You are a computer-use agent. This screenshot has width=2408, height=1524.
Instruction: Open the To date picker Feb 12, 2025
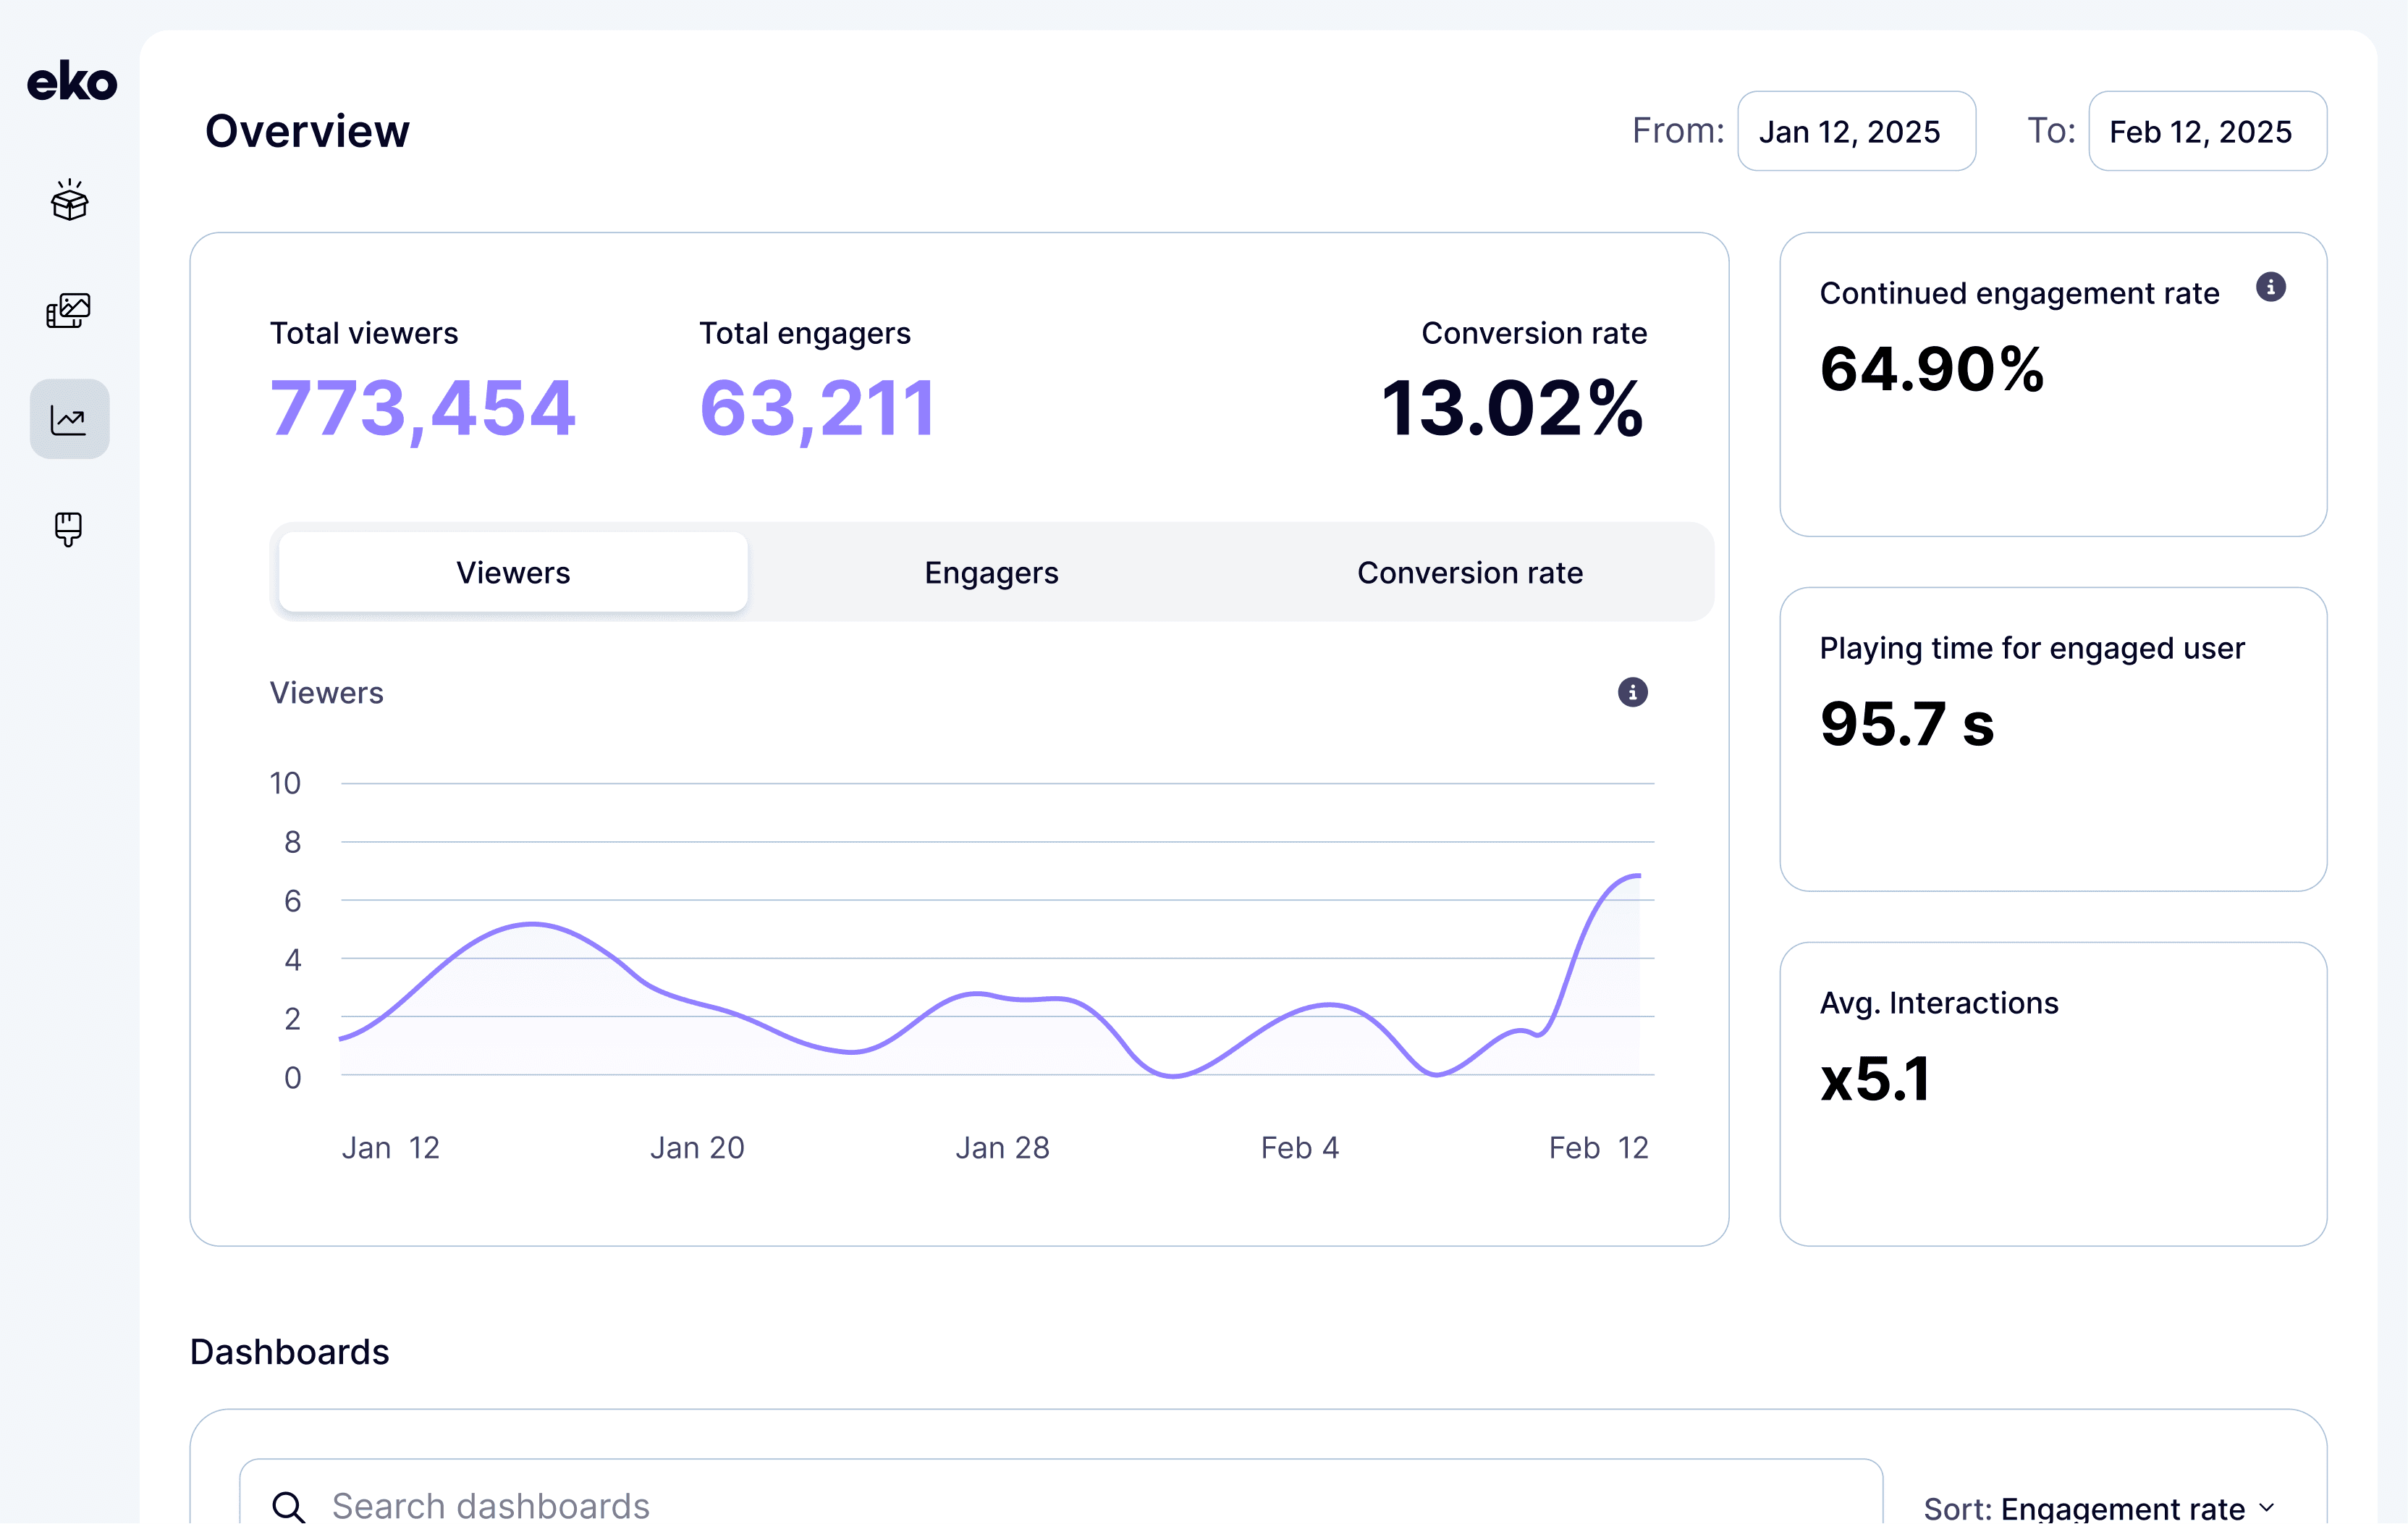tap(2207, 131)
